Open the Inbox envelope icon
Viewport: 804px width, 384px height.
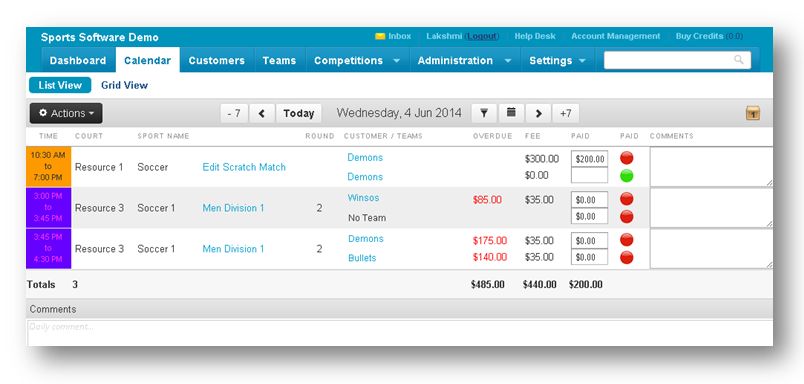pyautogui.click(x=380, y=36)
